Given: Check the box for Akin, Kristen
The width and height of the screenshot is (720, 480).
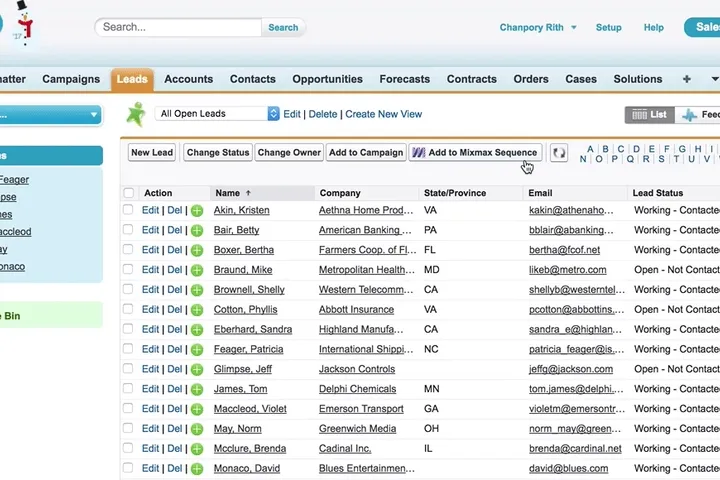Looking at the screenshot, I should 128,210.
